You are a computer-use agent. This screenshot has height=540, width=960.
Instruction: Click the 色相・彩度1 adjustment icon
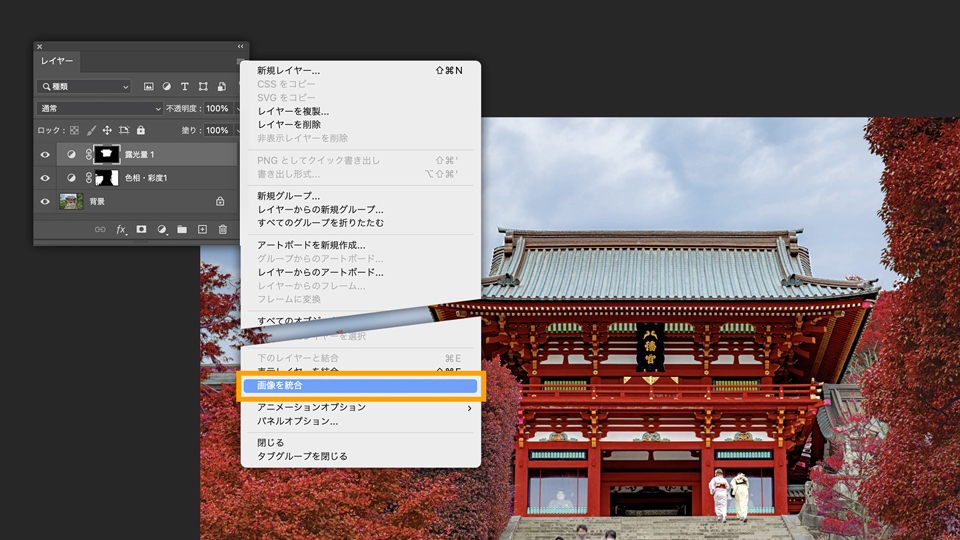(71, 178)
